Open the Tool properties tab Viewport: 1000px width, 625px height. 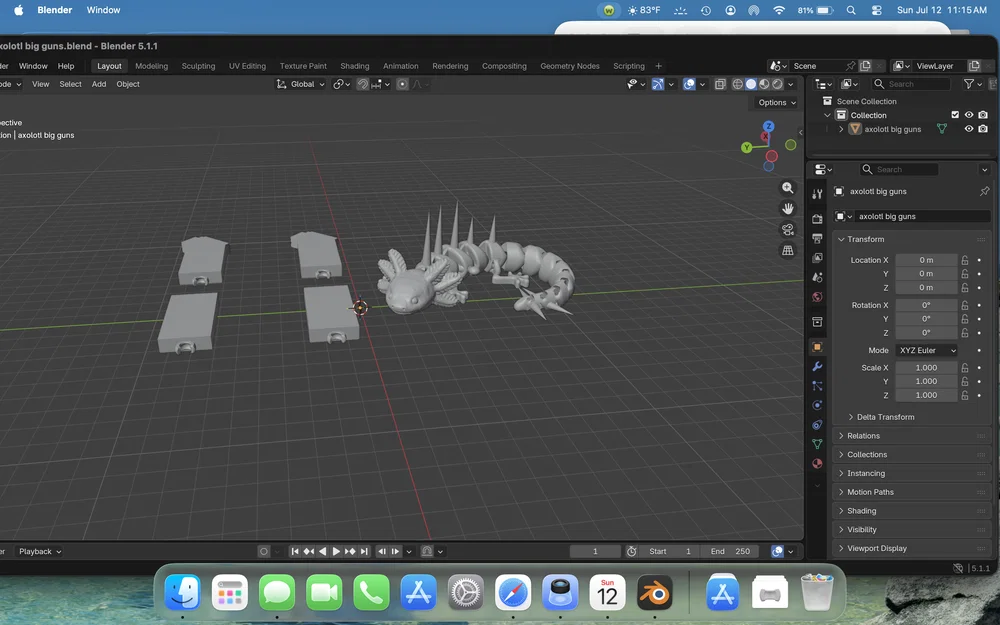point(817,194)
